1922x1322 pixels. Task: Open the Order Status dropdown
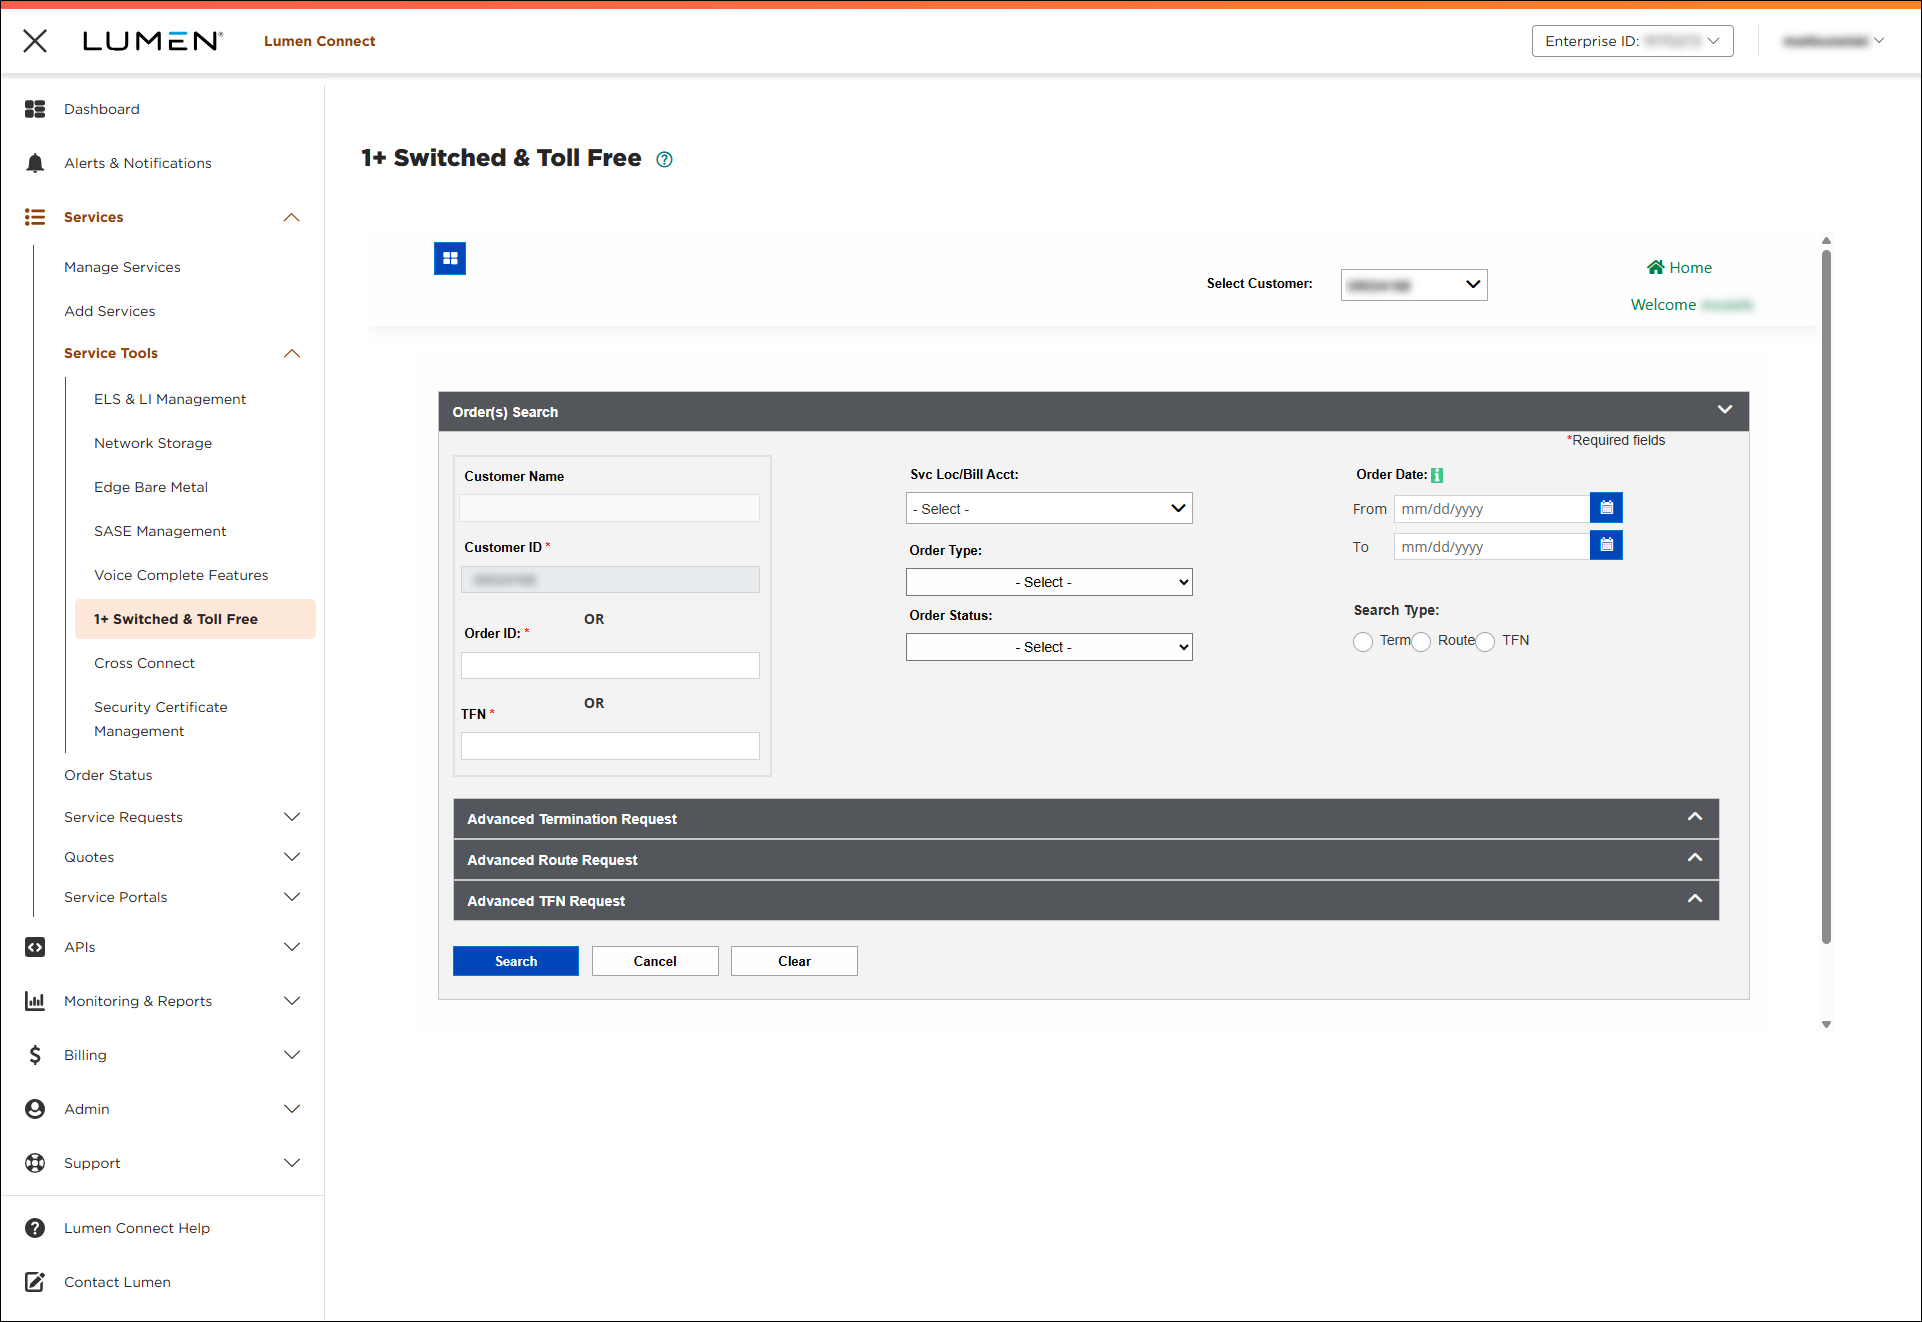pos(1049,647)
